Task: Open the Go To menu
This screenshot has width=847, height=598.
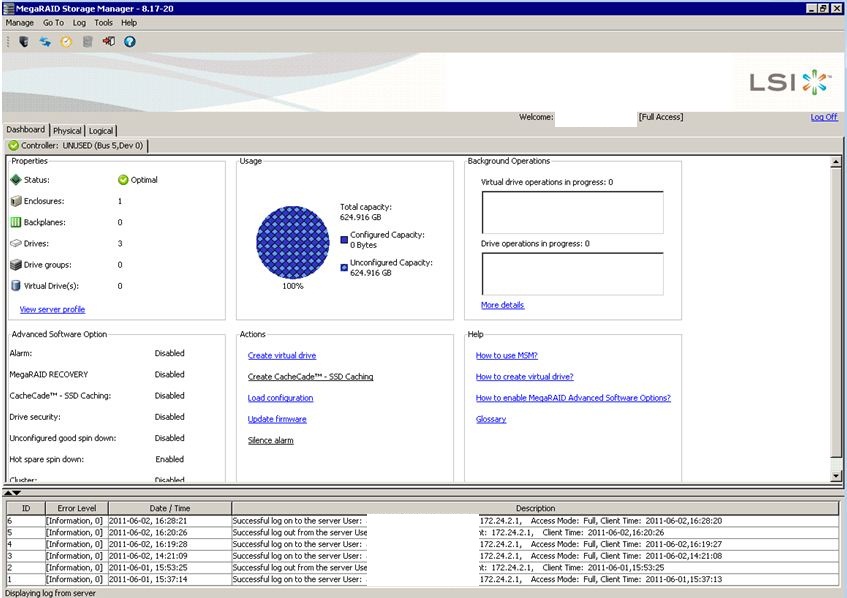Action: (x=53, y=23)
